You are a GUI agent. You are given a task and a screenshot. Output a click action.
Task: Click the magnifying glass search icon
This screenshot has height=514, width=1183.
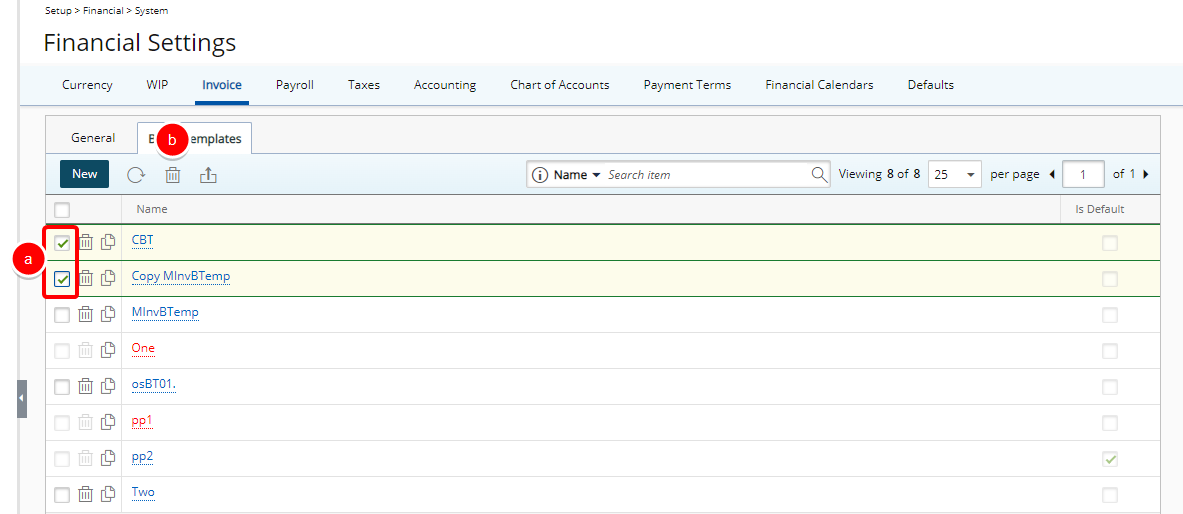[x=819, y=174]
